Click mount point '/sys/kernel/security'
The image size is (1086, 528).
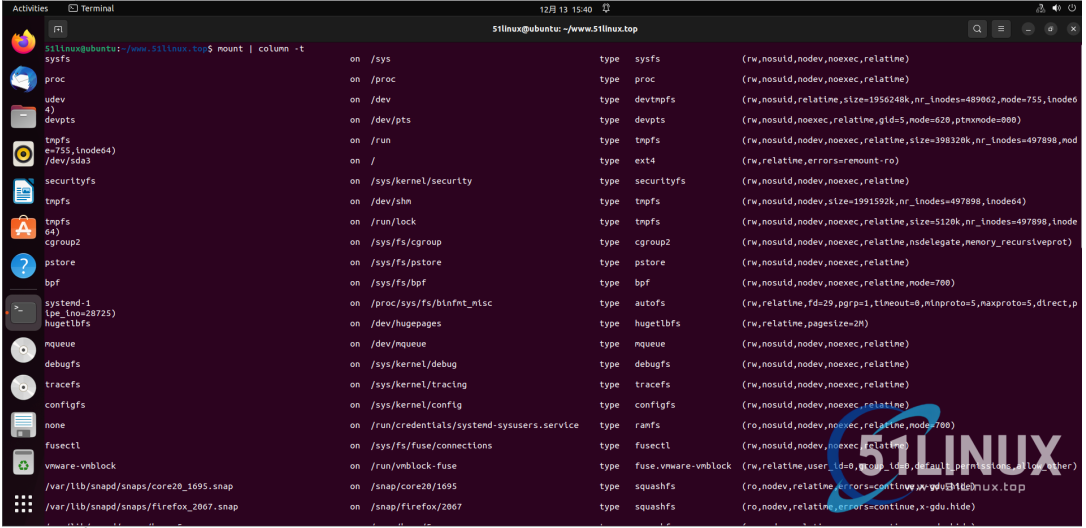pos(421,181)
